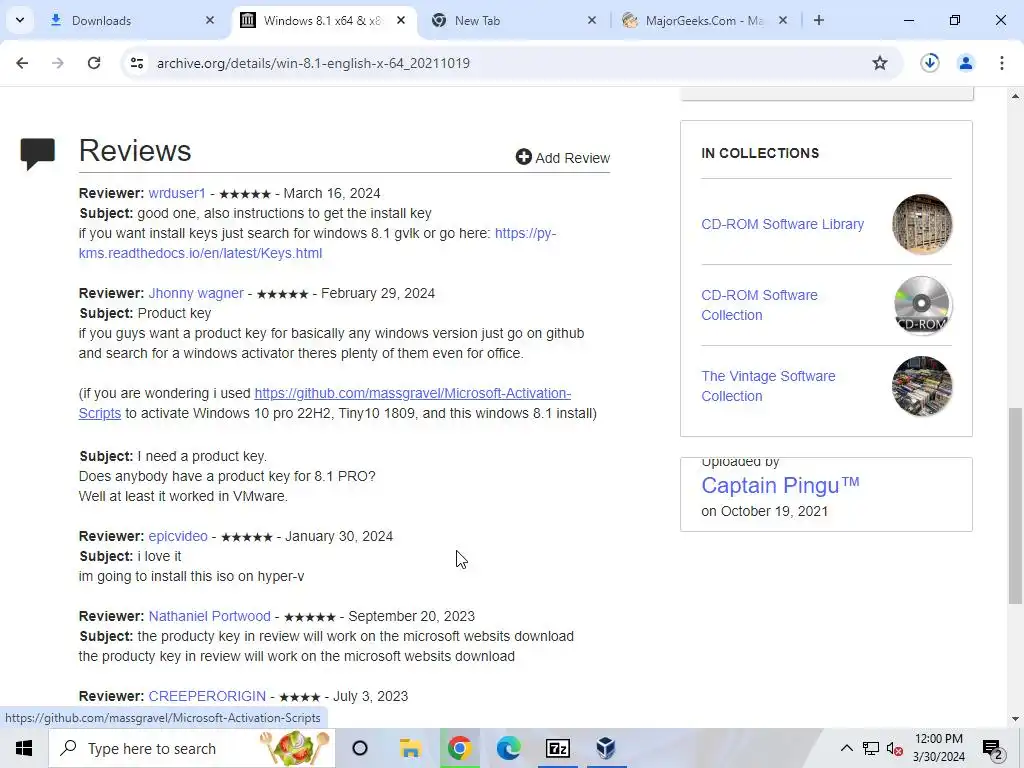Screen dimensions: 1024x768
Task: Click the IN COLLECTIONS heading
Action: point(760,153)
